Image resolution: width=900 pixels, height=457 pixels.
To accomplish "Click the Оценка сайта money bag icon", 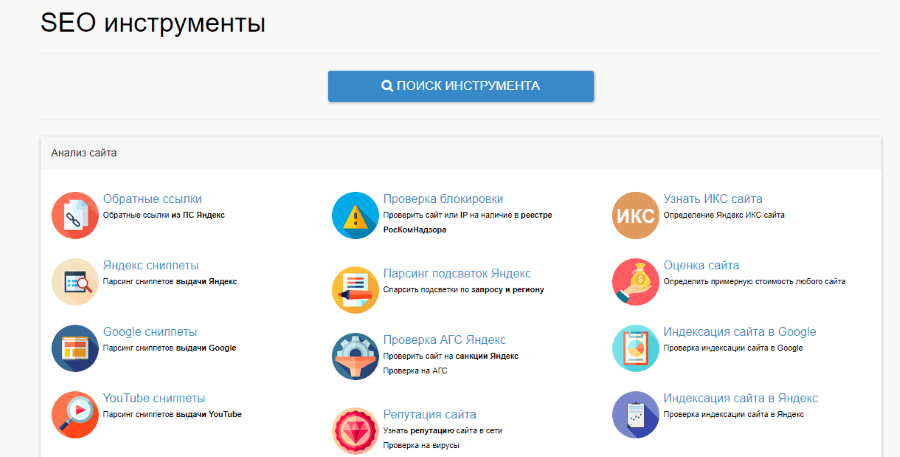I will click(635, 282).
